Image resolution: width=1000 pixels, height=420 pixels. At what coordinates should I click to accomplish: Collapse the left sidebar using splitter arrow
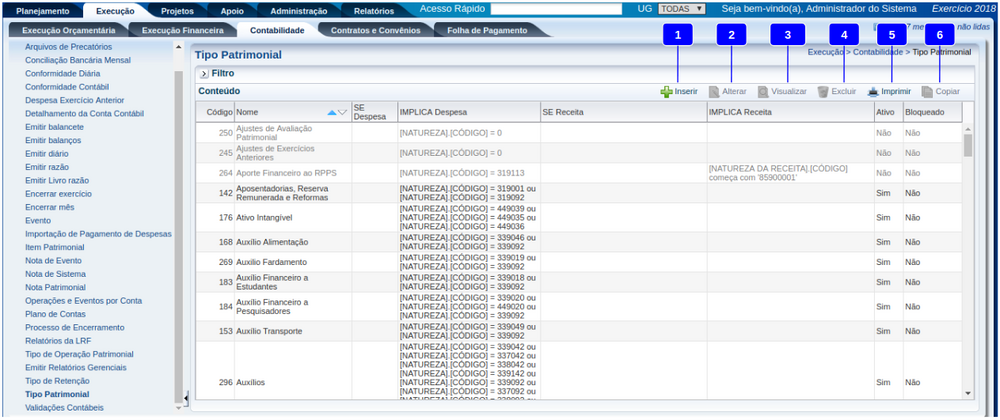tap(187, 398)
